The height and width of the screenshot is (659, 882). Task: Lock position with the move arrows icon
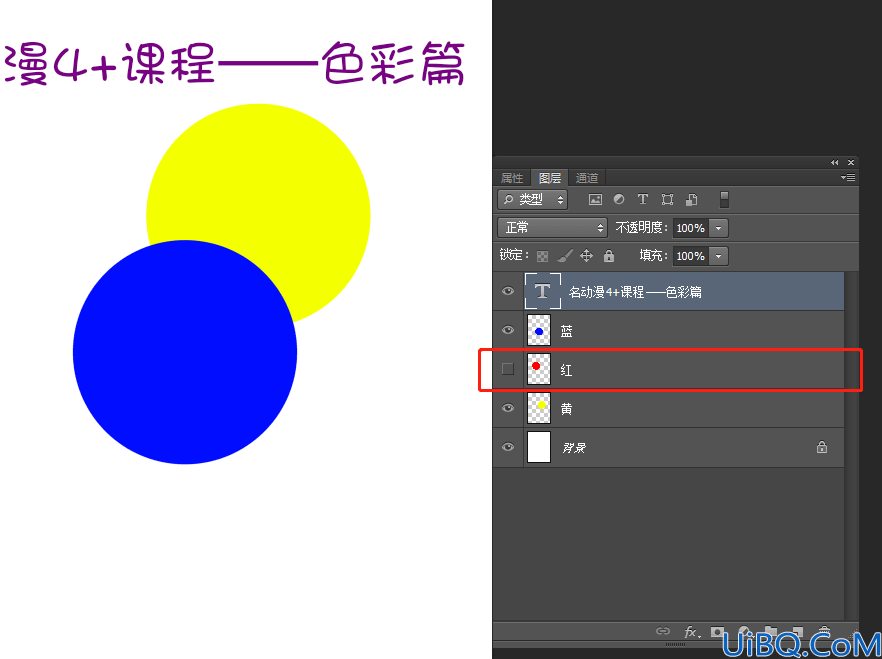586,256
